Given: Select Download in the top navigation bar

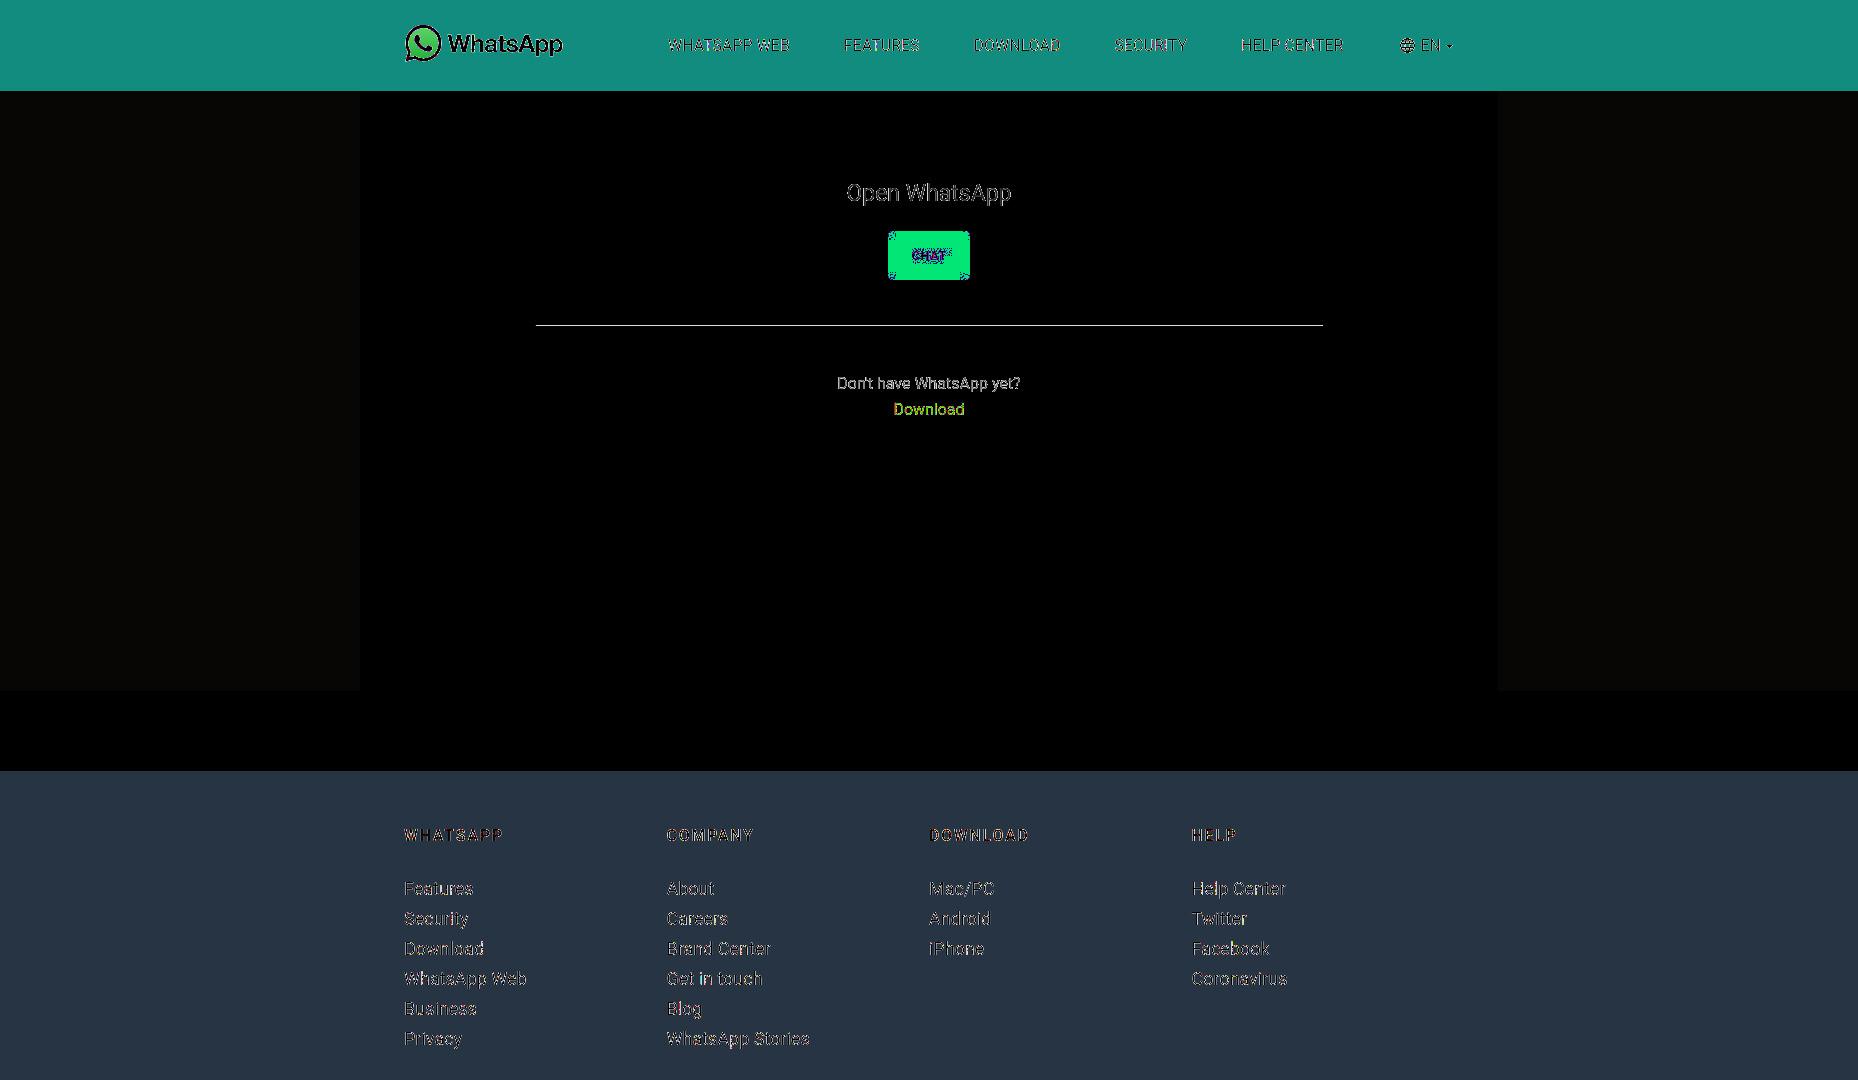Looking at the screenshot, I should click(x=1017, y=45).
